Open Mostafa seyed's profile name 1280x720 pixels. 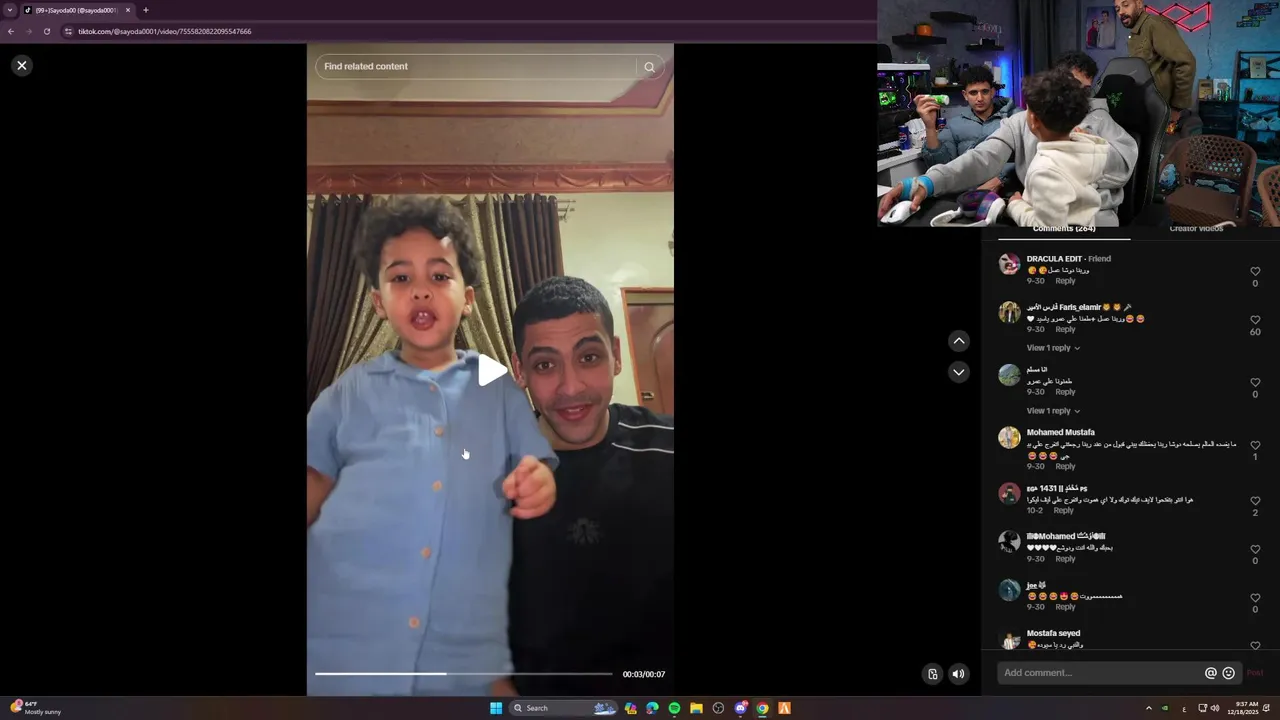[1053, 633]
